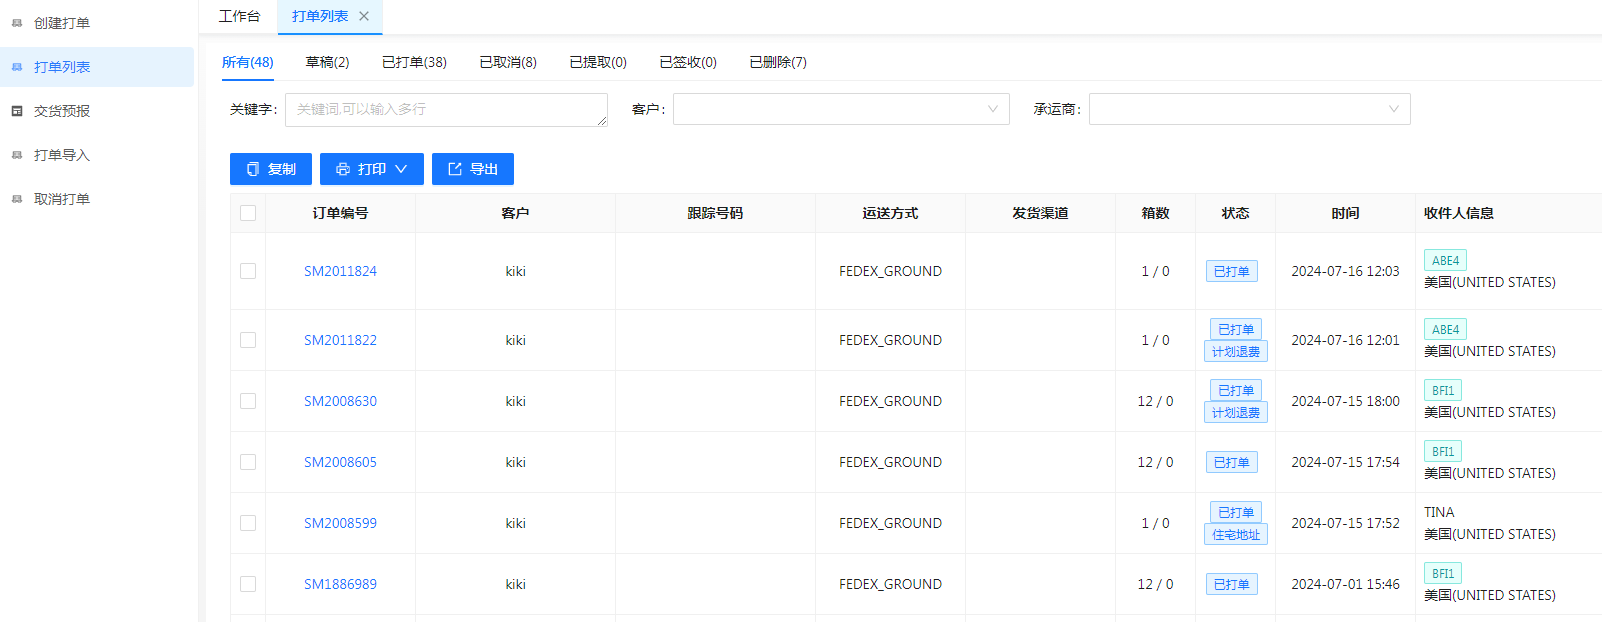Tick checkbox for order SM2008630
This screenshot has width=1602, height=622.
point(248,401)
